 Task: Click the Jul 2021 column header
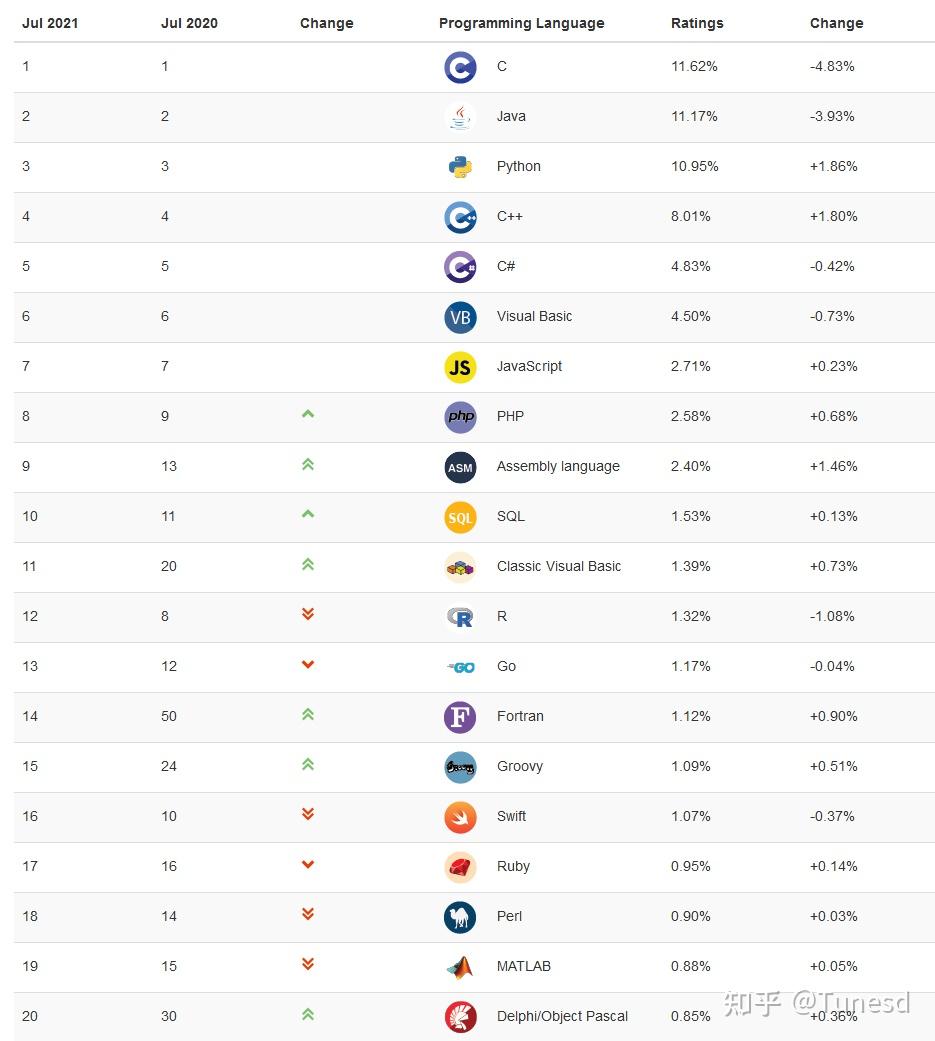[50, 23]
